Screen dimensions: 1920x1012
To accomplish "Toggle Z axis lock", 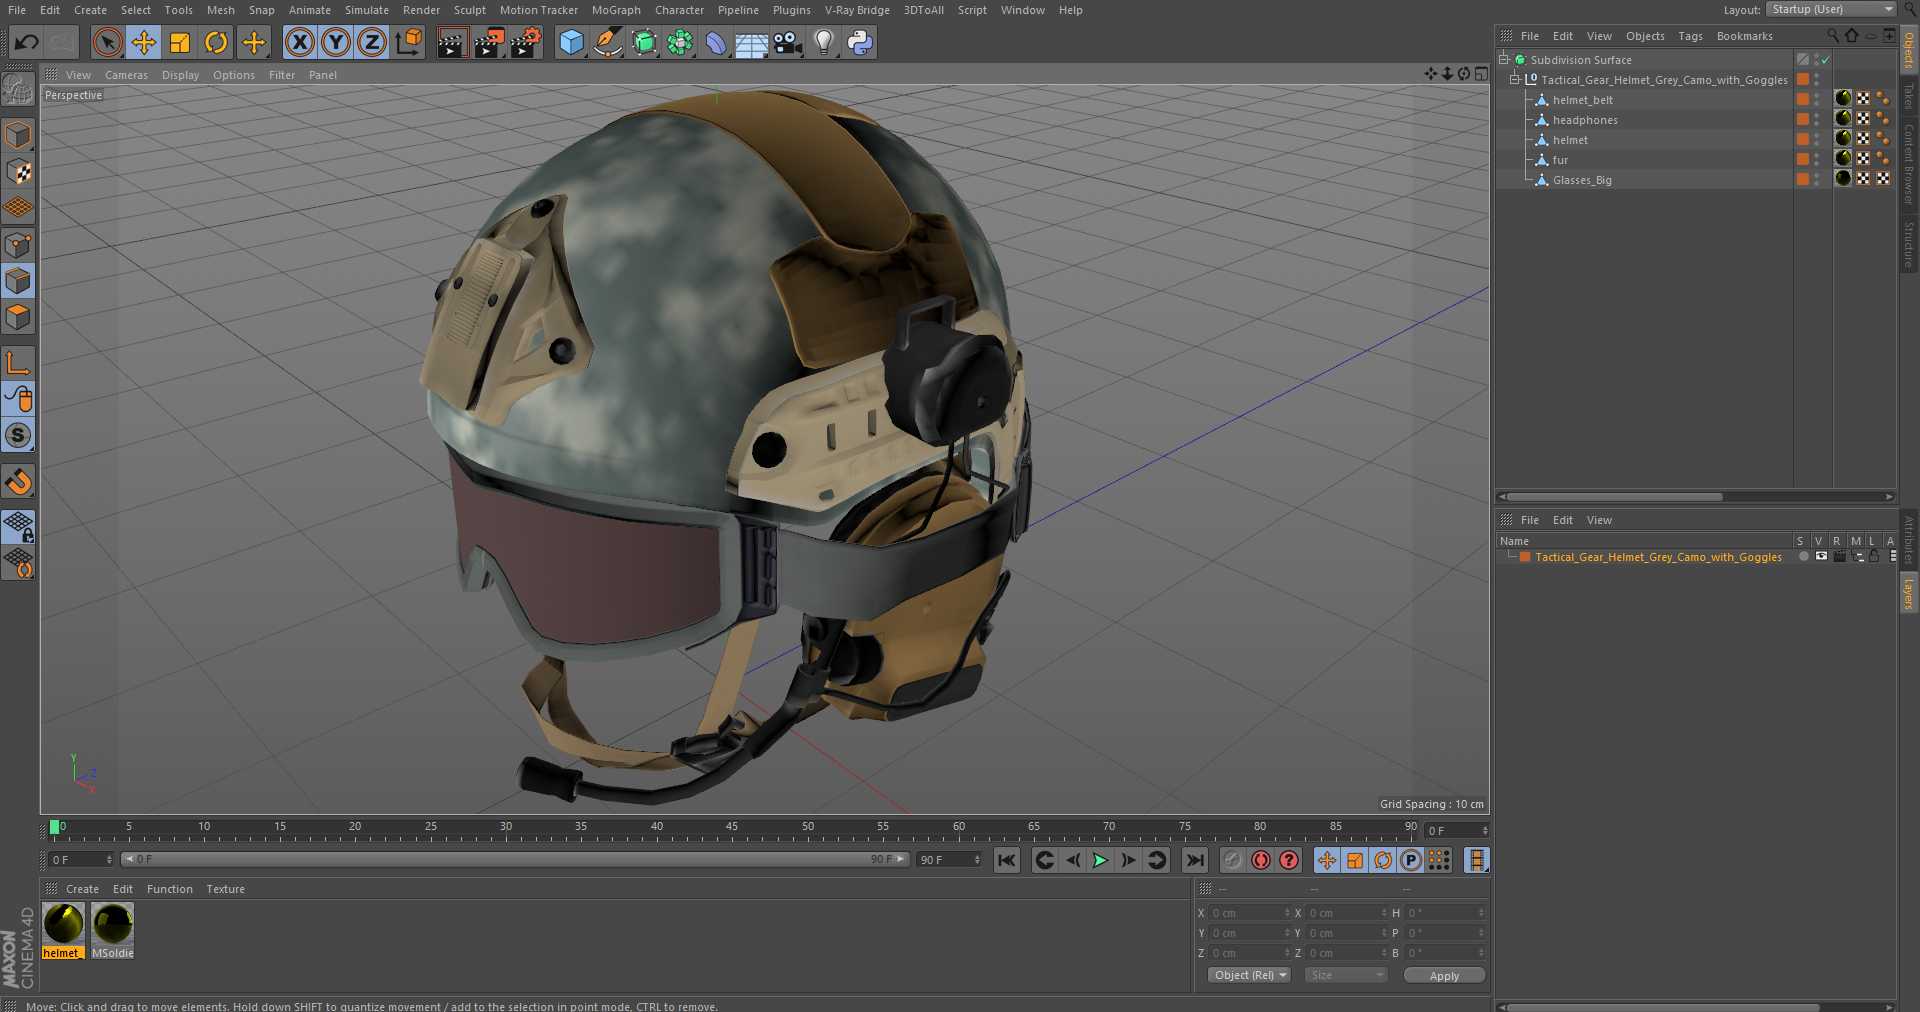I will pyautogui.click(x=372, y=42).
